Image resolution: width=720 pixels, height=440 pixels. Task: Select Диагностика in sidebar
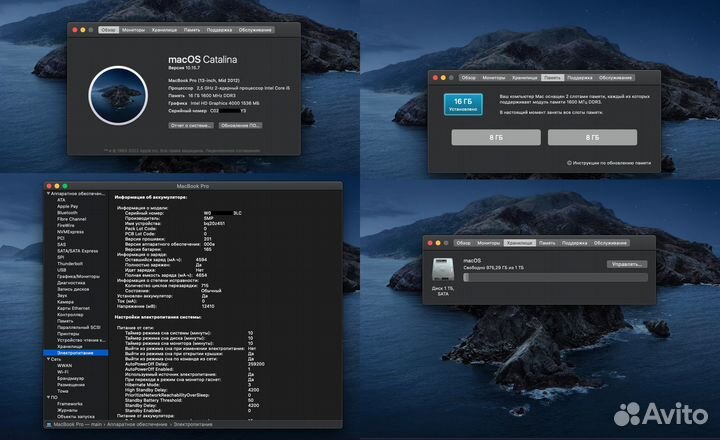click(x=70, y=283)
